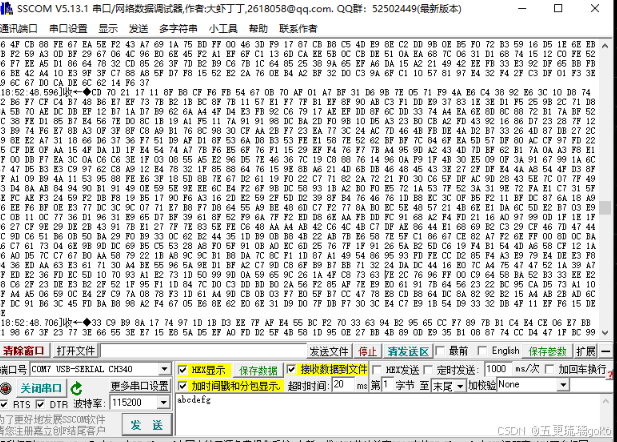Click the 停止 button
617x442 pixels.
tap(368, 351)
